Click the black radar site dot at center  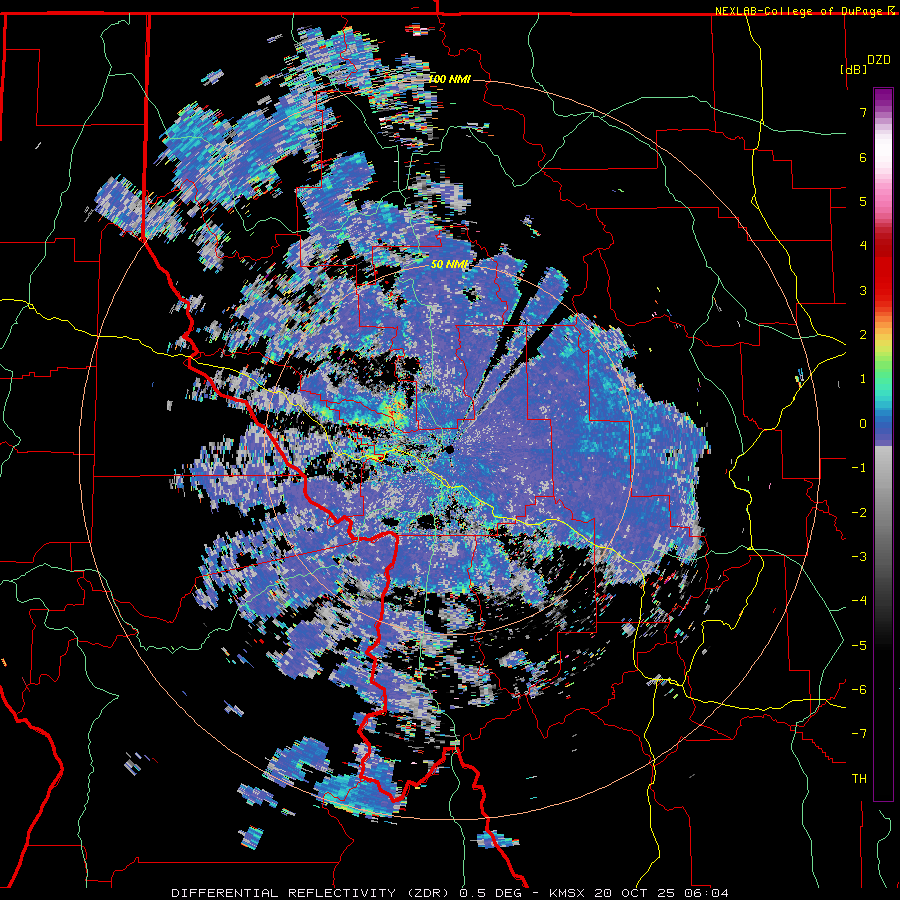coord(450,449)
